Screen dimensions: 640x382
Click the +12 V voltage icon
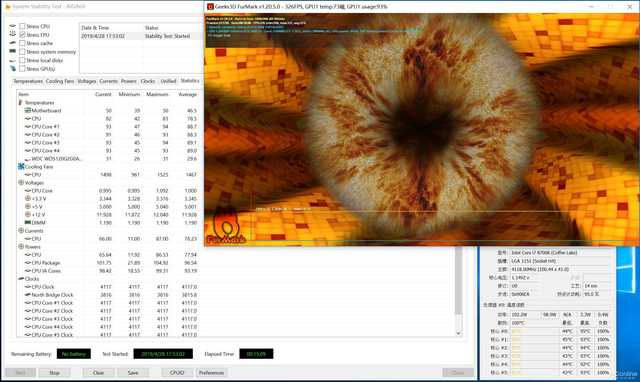click(x=28, y=214)
